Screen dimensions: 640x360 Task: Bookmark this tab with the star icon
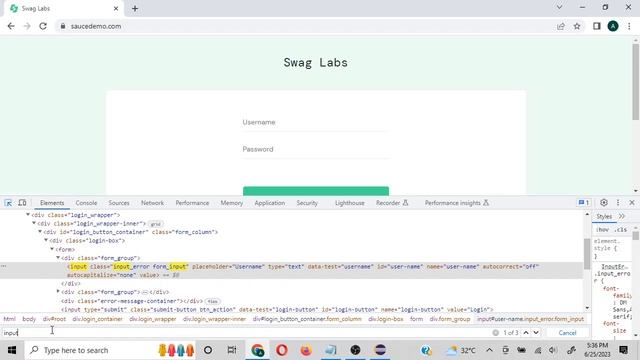point(577,26)
